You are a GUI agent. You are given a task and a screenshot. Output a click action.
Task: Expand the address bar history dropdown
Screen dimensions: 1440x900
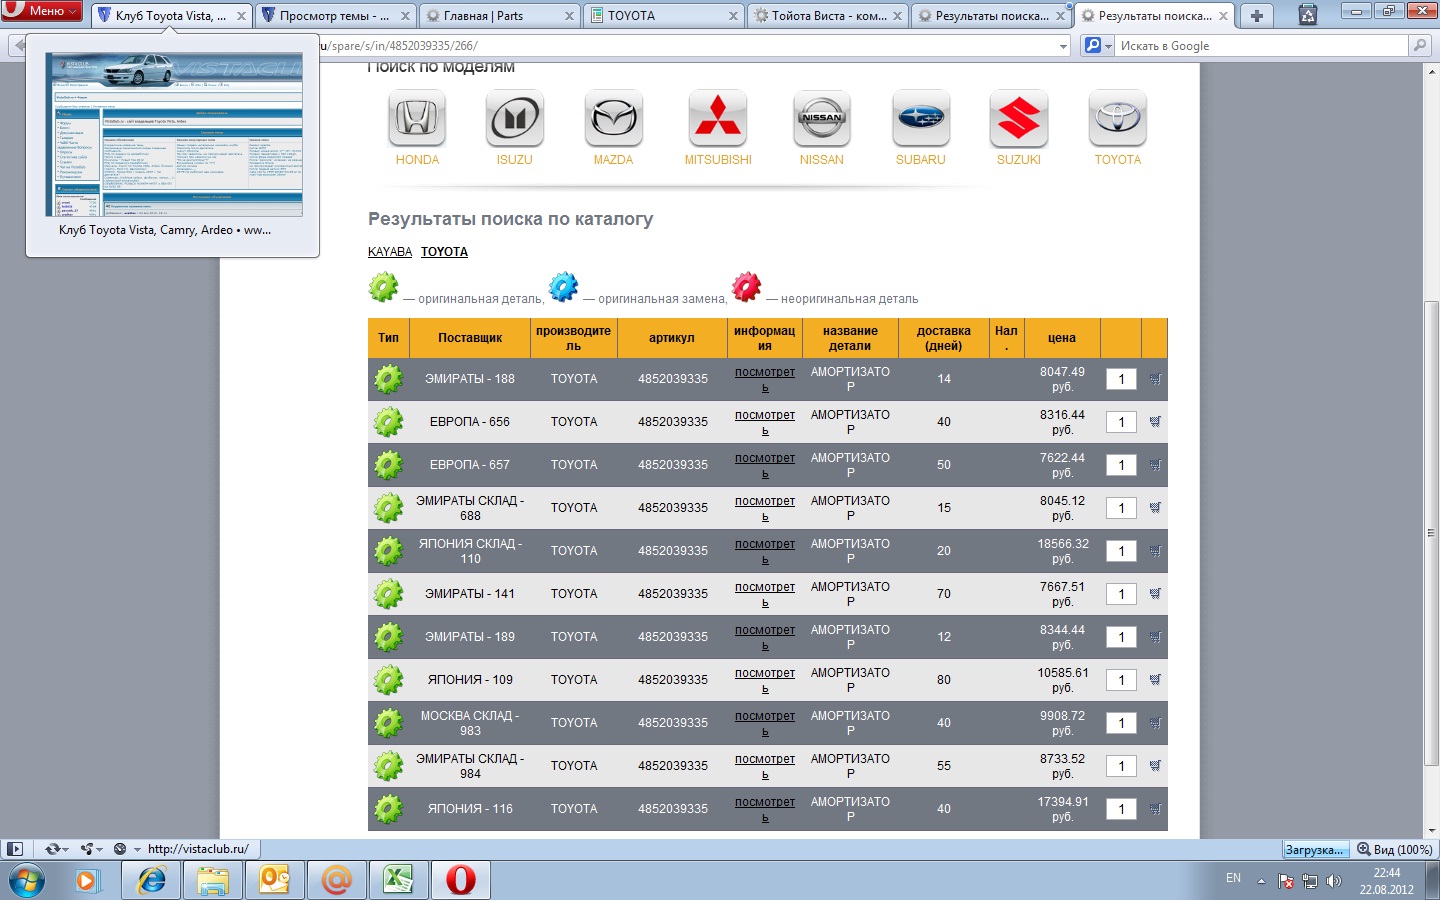[x=1063, y=46]
